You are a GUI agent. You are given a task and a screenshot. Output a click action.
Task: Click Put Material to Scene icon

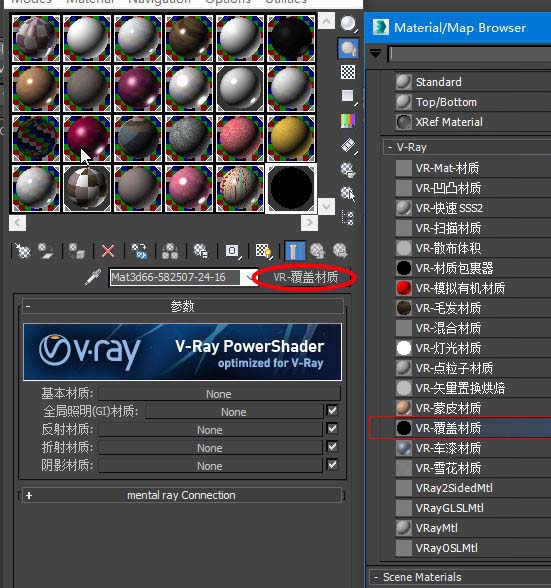pyautogui.click(x=46, y=251)
